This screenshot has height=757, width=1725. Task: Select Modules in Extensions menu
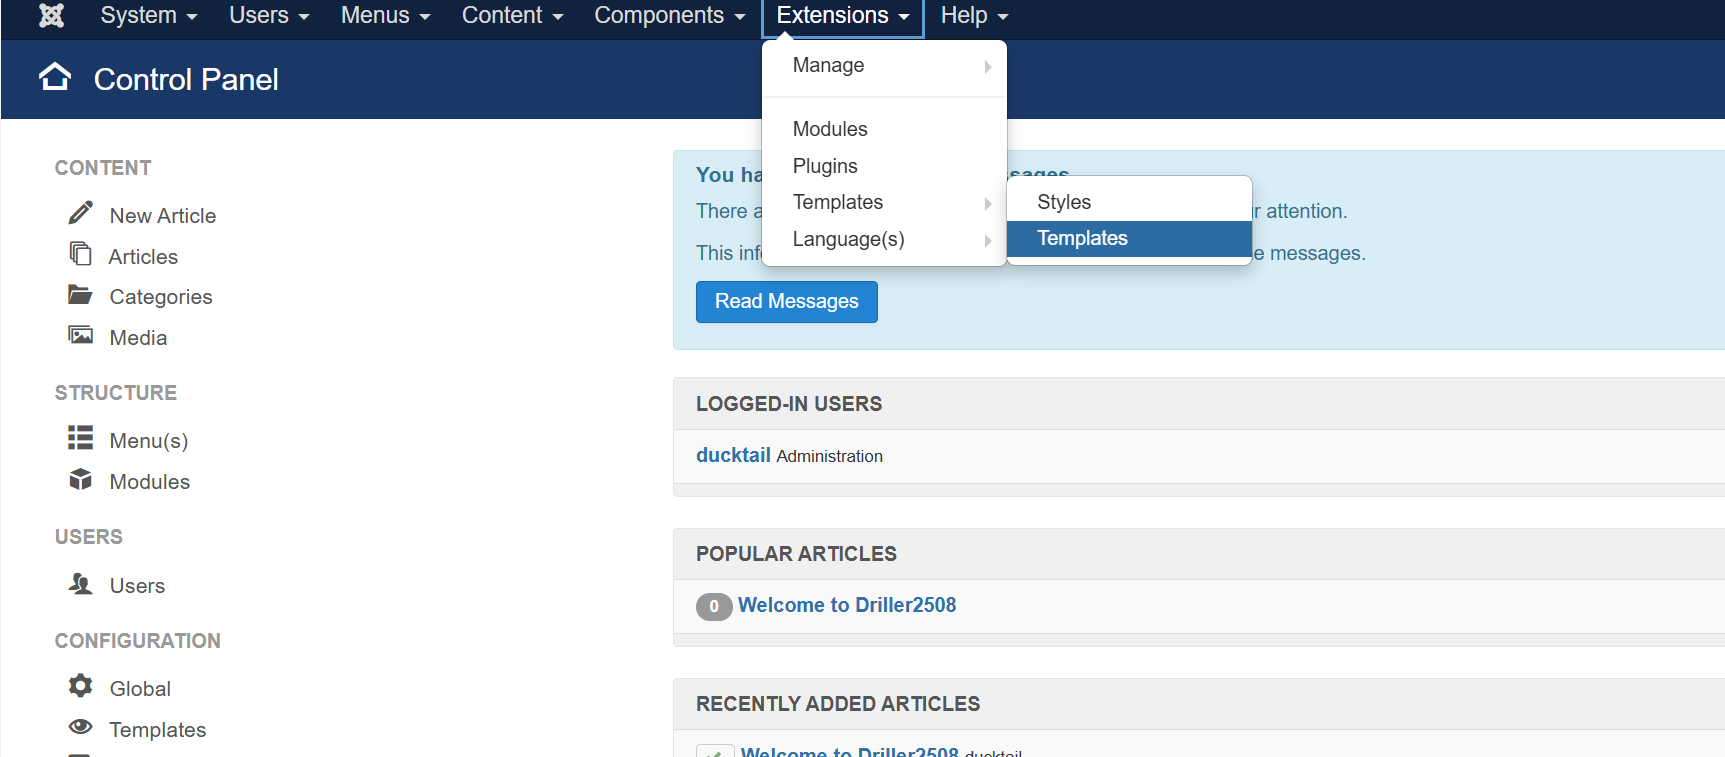coord(884,129)
